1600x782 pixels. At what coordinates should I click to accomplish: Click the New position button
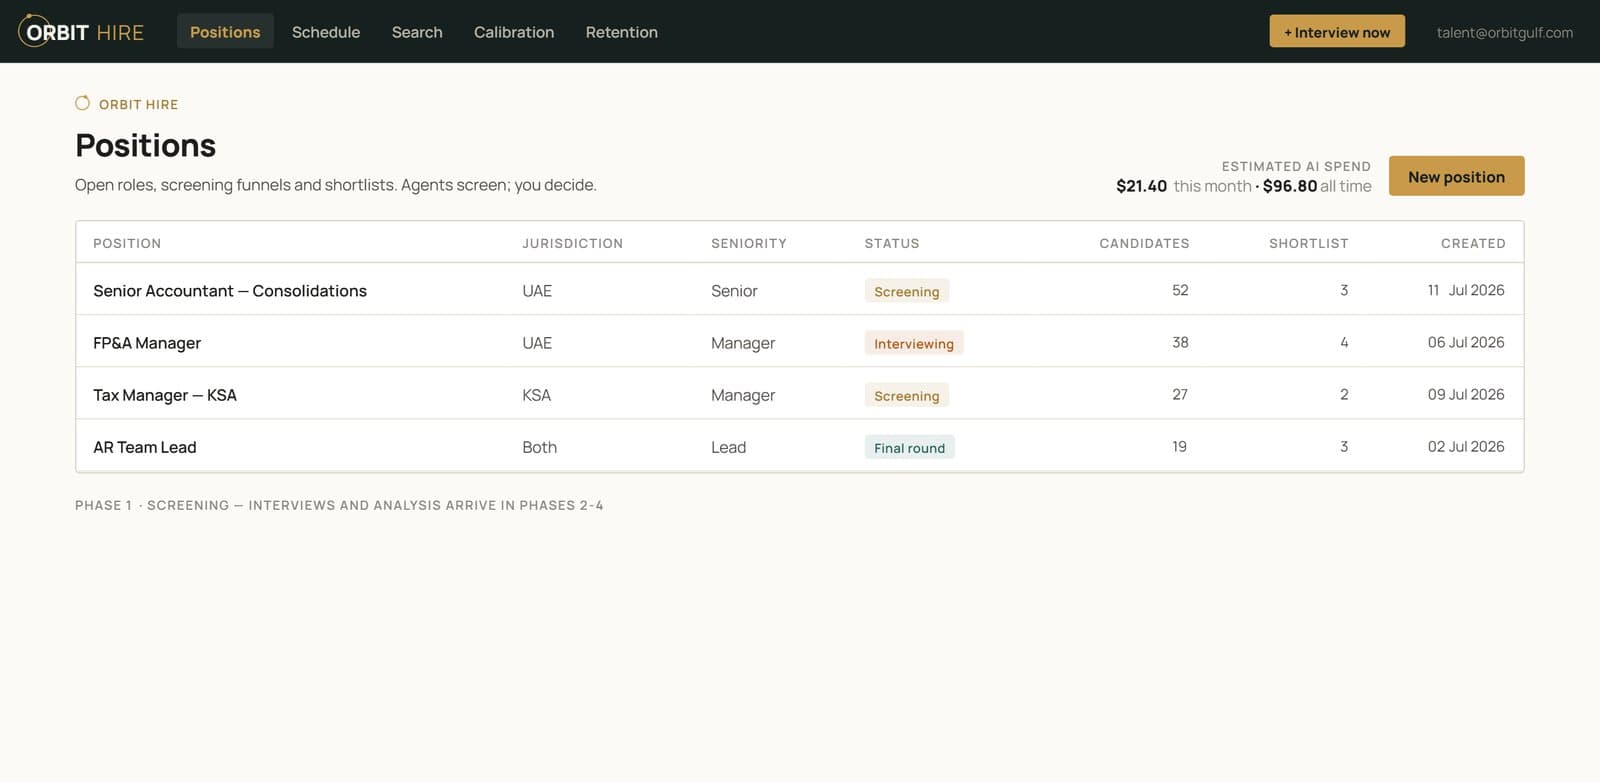1456,176
